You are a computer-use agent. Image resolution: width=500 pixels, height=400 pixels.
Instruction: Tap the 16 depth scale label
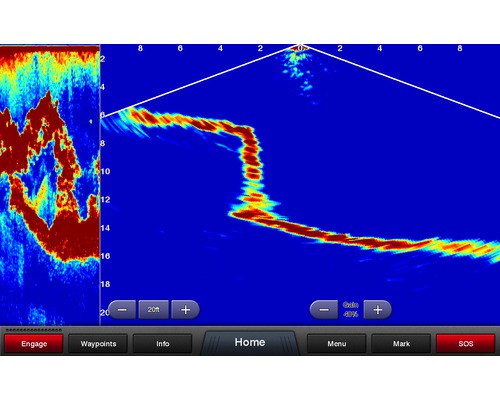[105, 256]
